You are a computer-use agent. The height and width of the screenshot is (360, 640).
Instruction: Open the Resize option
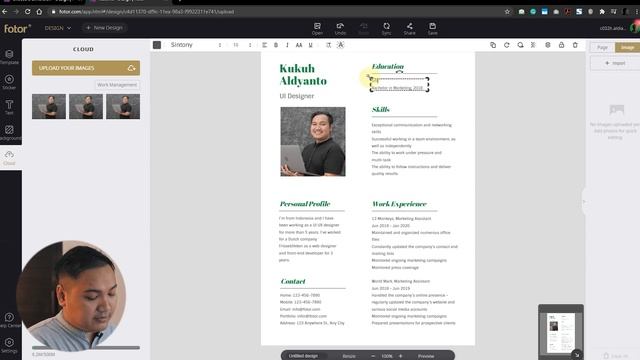point(349,356)
